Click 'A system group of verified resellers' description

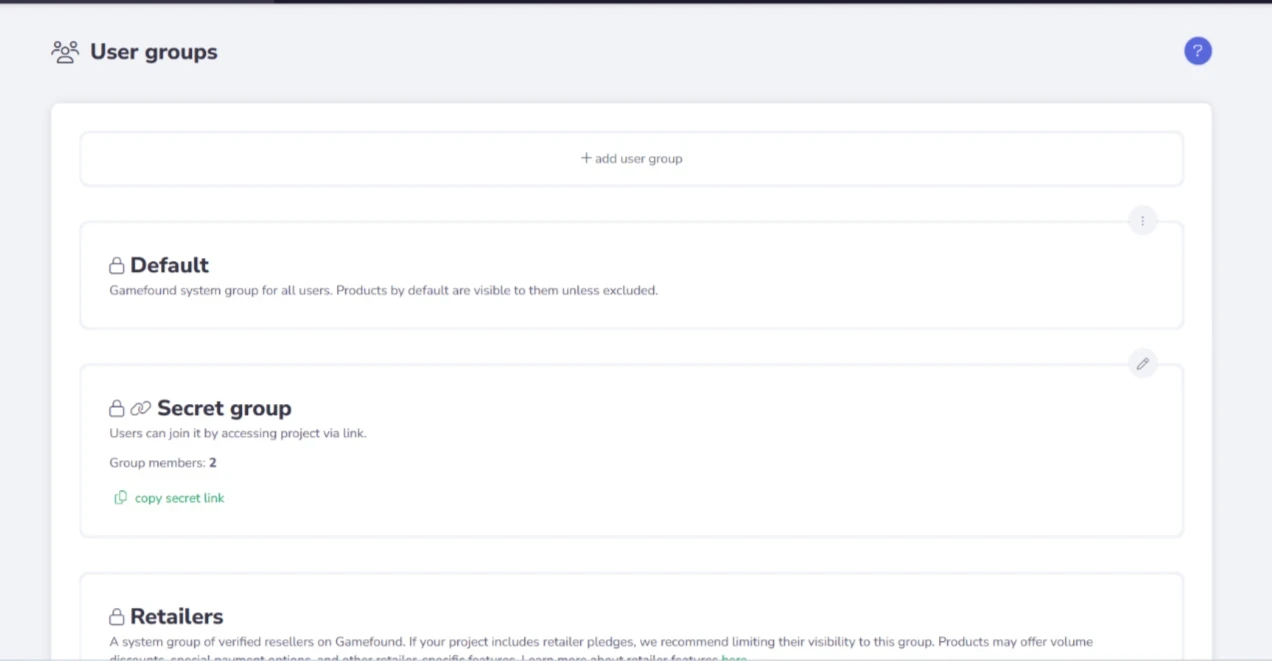(x=600, y=650)
